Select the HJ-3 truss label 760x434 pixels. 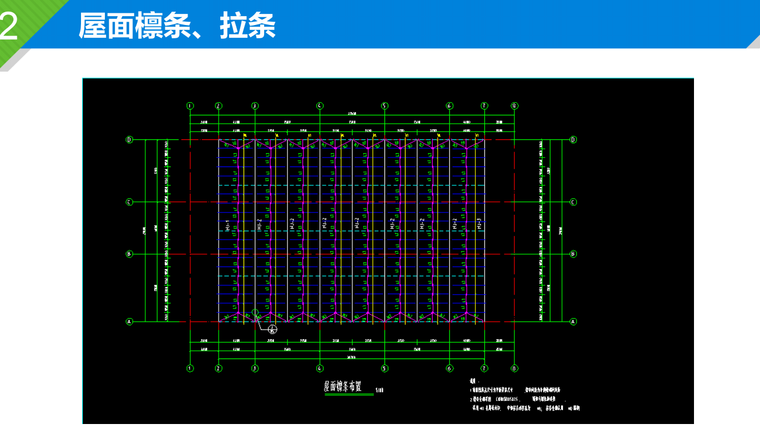click(479, 224)
